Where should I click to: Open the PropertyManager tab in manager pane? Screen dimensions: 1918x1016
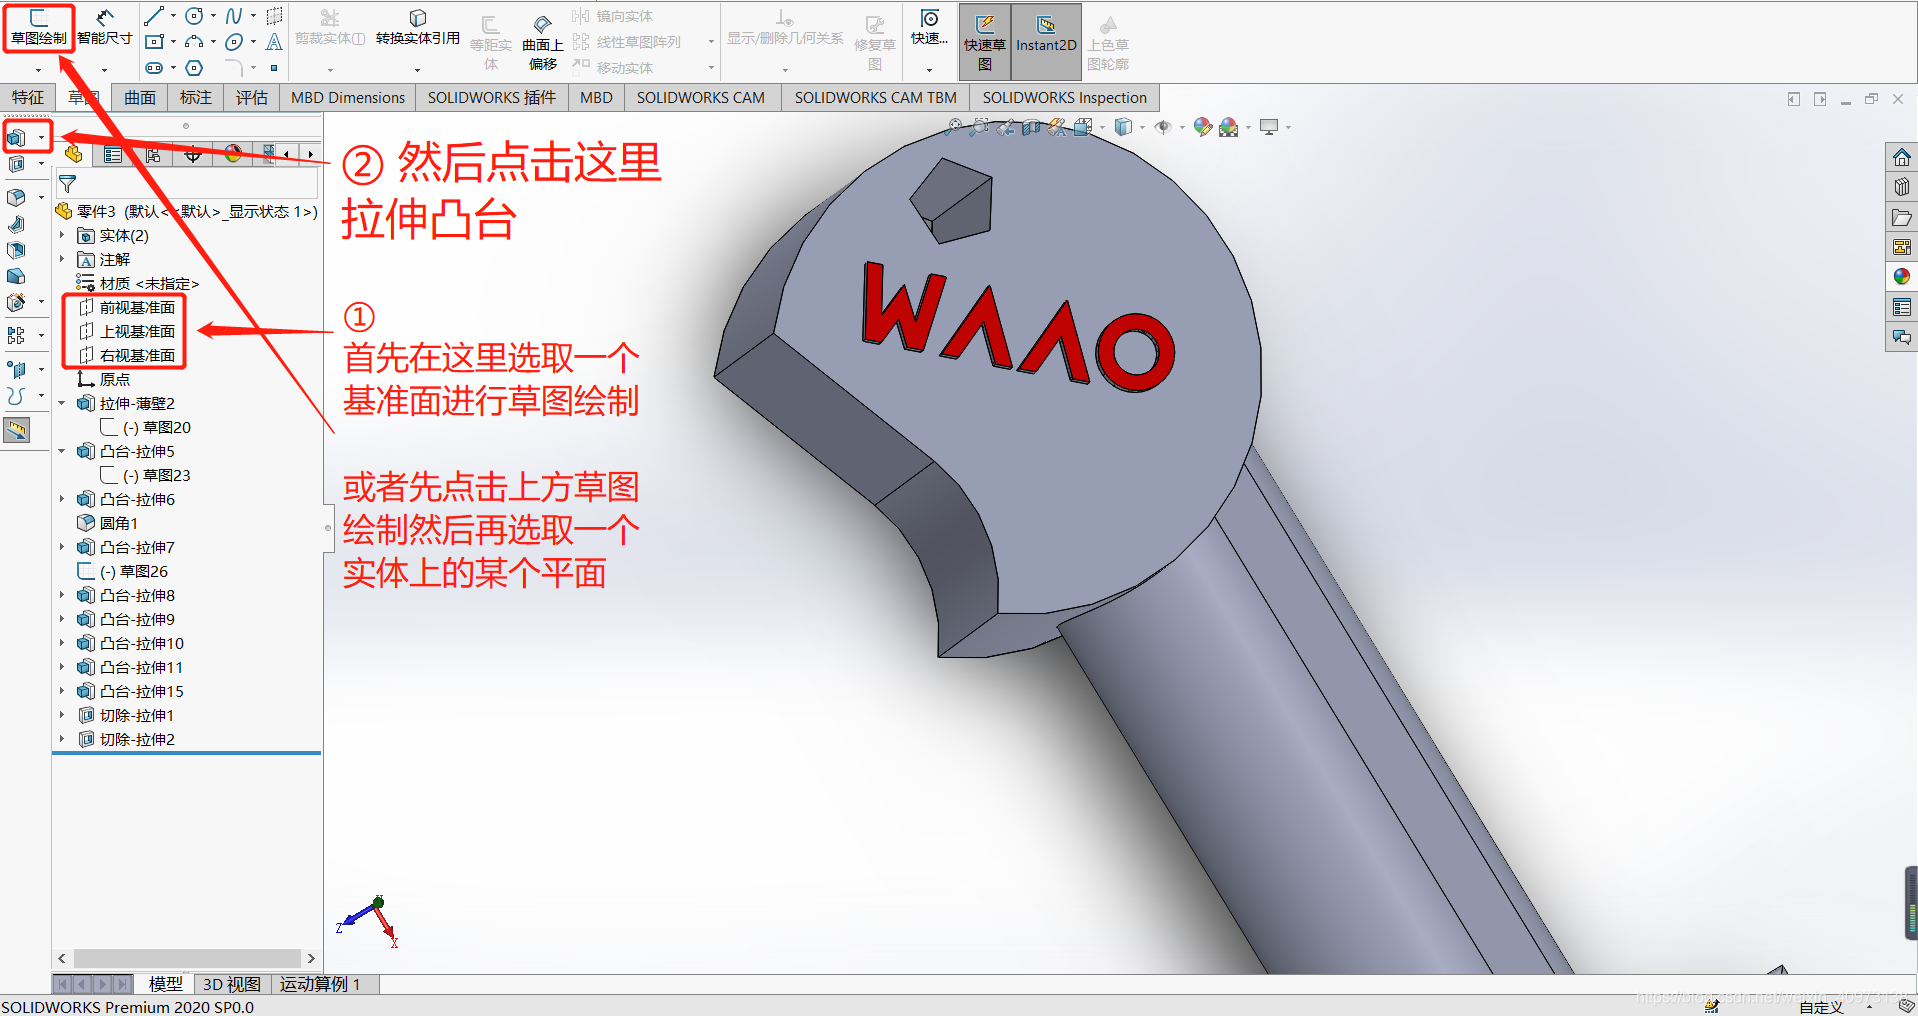(113, 154)
